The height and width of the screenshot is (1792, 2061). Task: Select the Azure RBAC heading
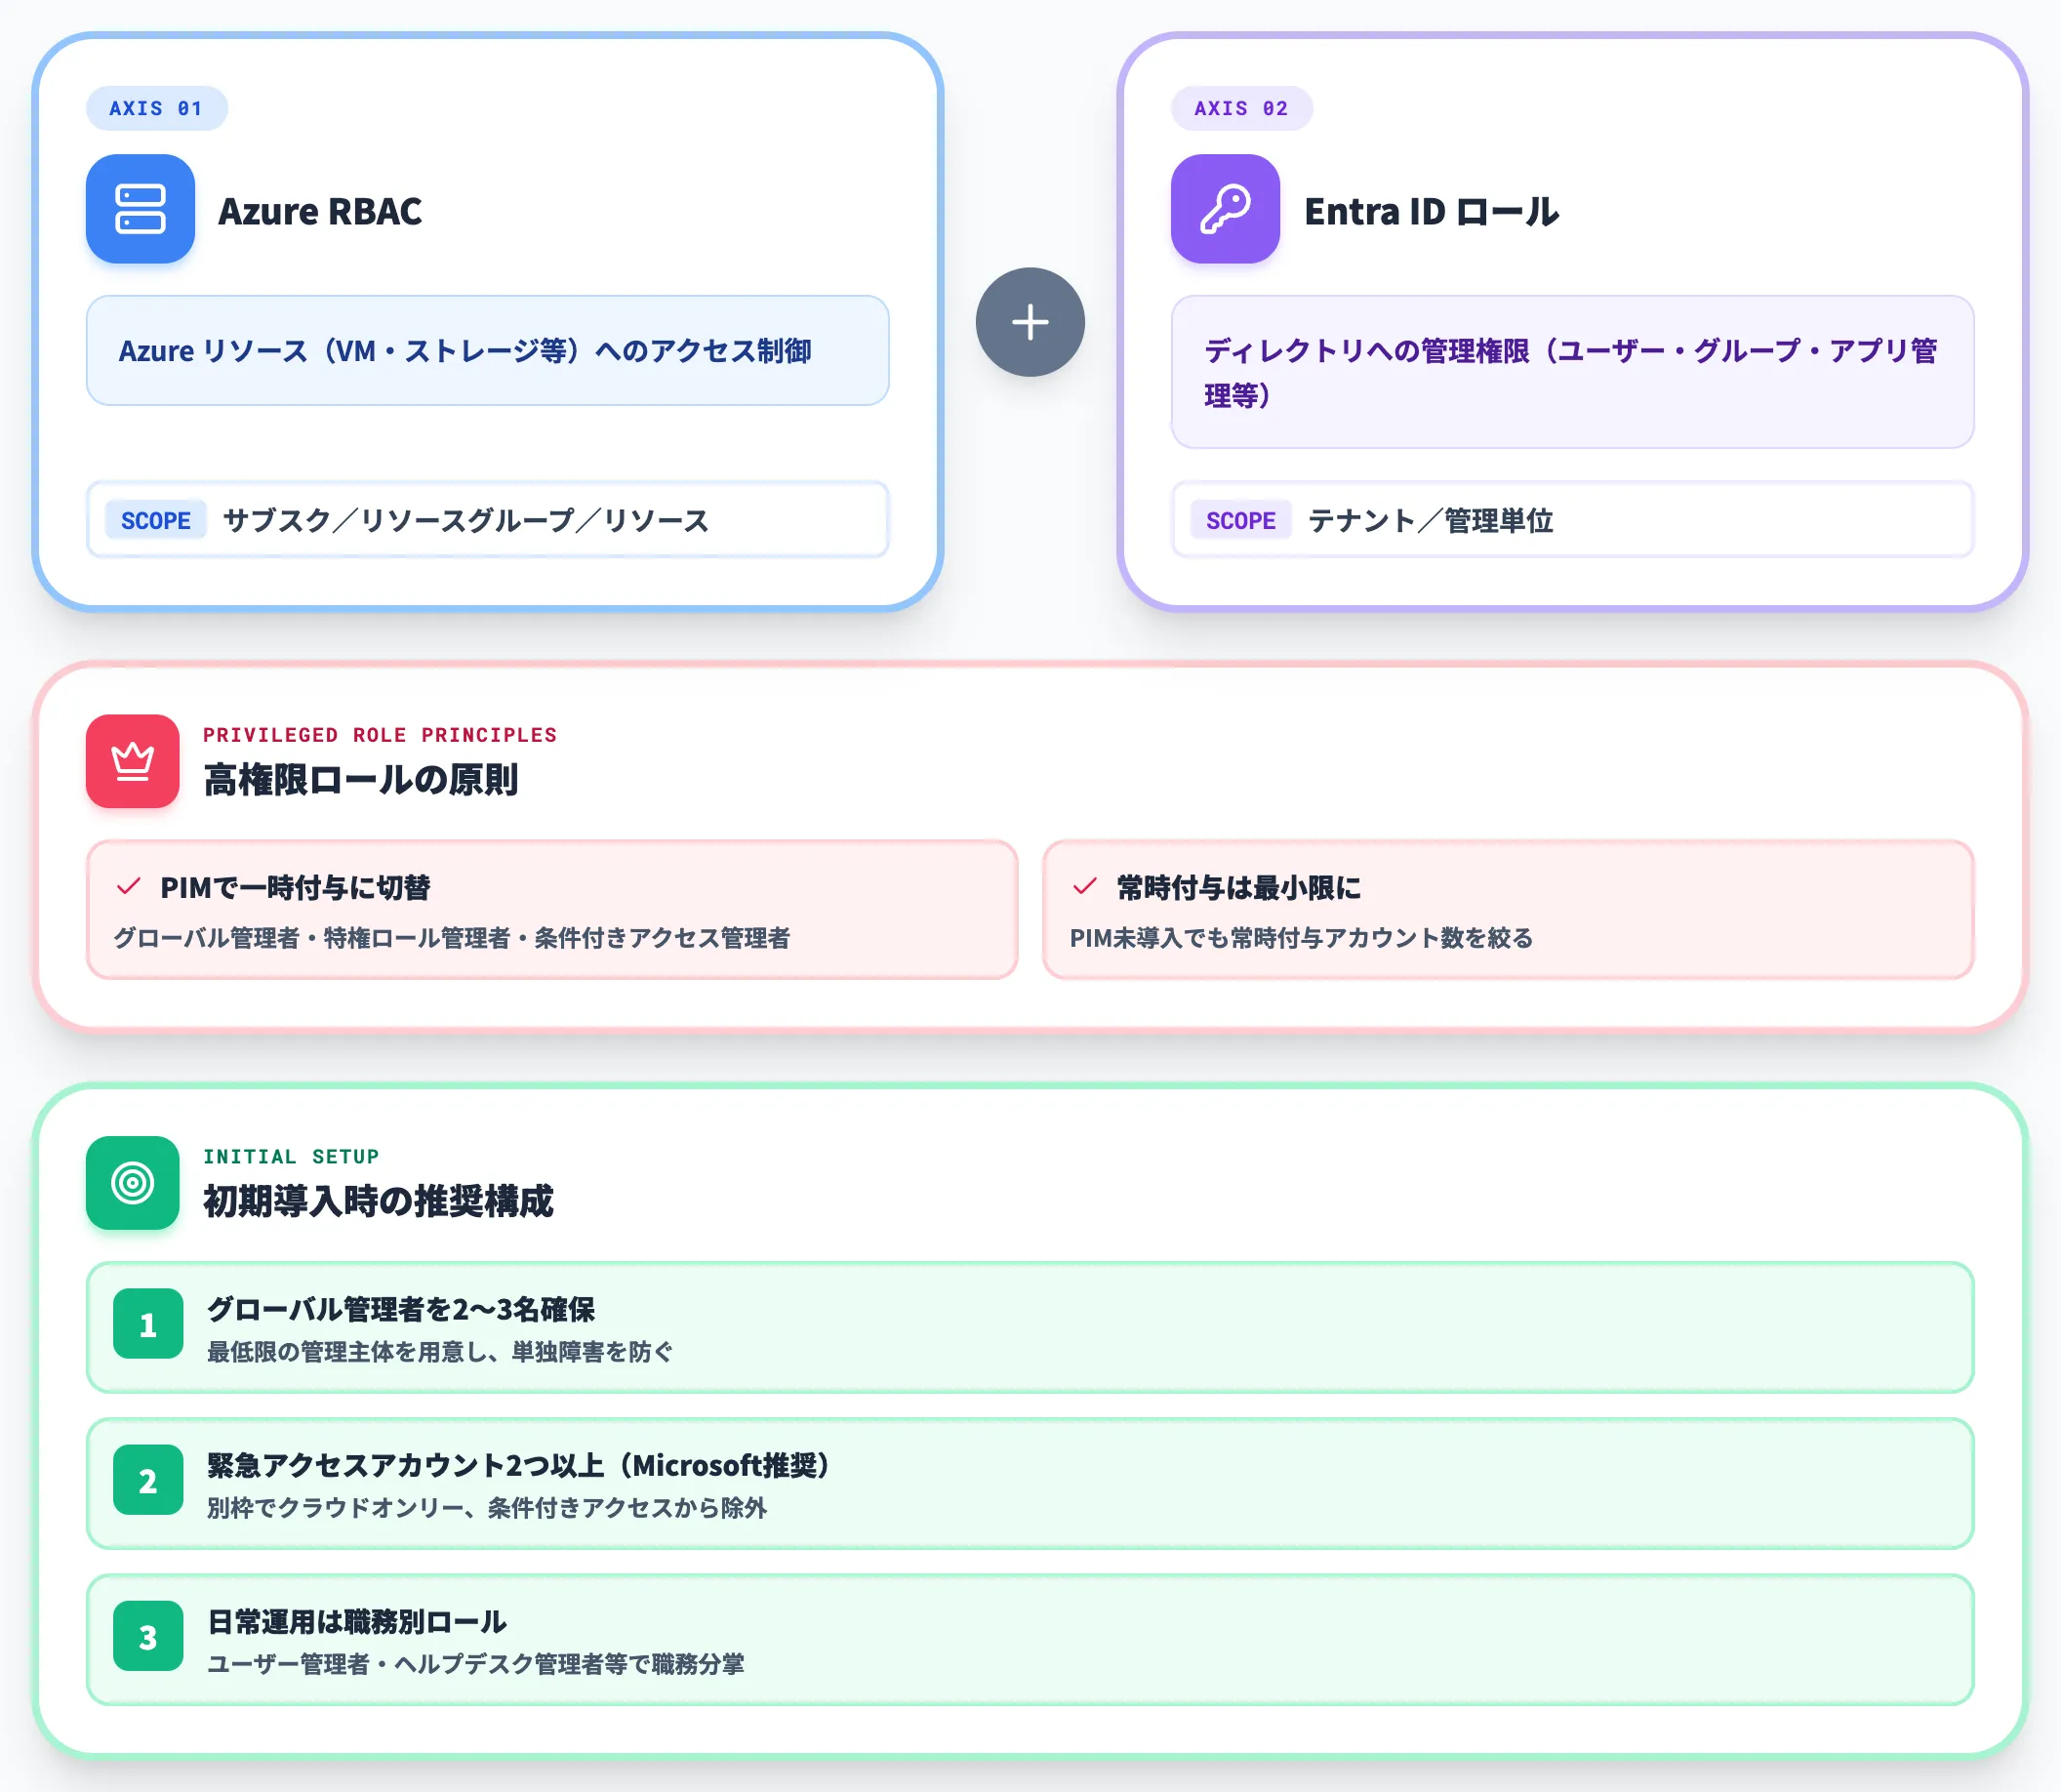pyautogui.click(x=320, y=211)
